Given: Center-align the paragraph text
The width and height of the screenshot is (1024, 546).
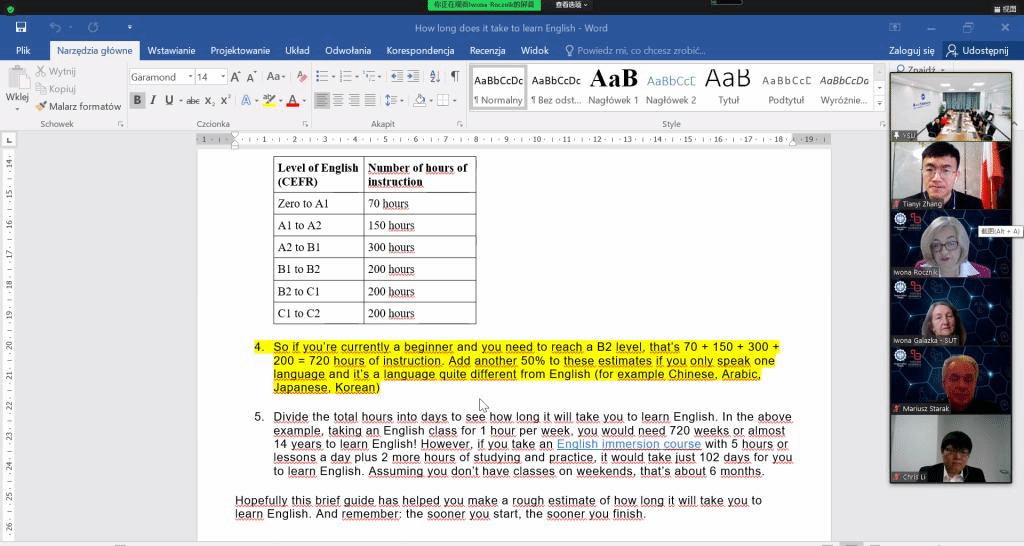Looking at the screenshot, I should point(338,101).
